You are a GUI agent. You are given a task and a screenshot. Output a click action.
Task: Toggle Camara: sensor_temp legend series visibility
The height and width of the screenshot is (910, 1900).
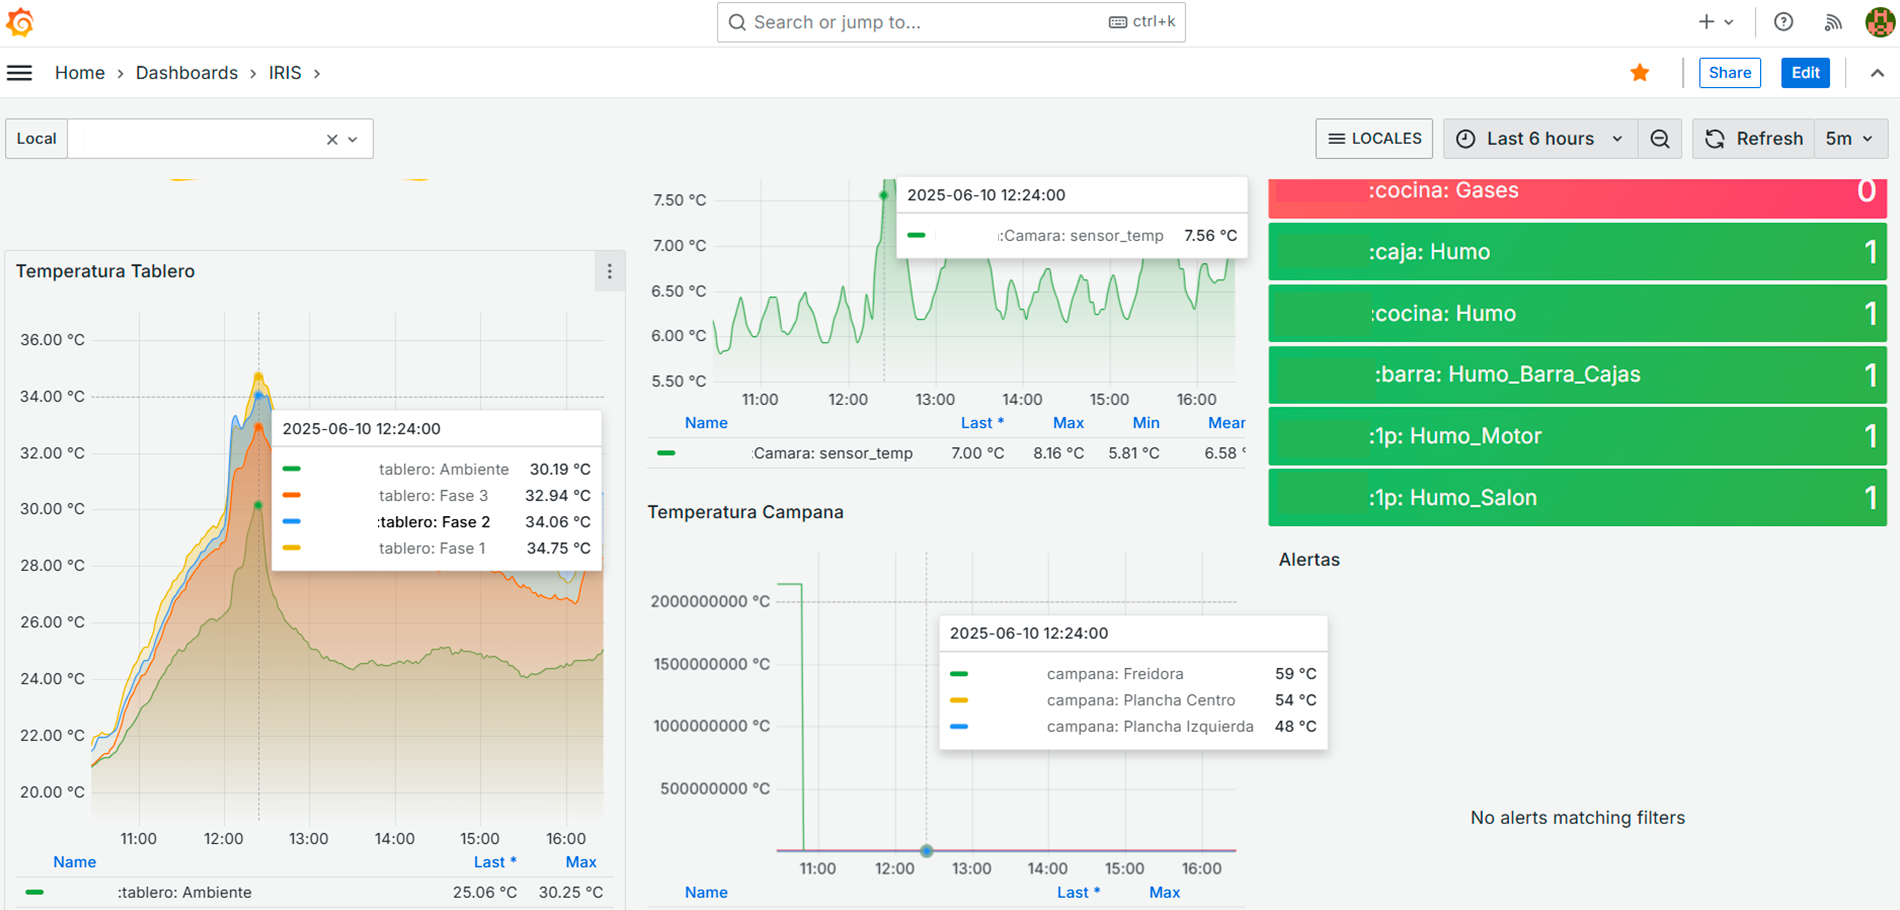coord(832,453)
